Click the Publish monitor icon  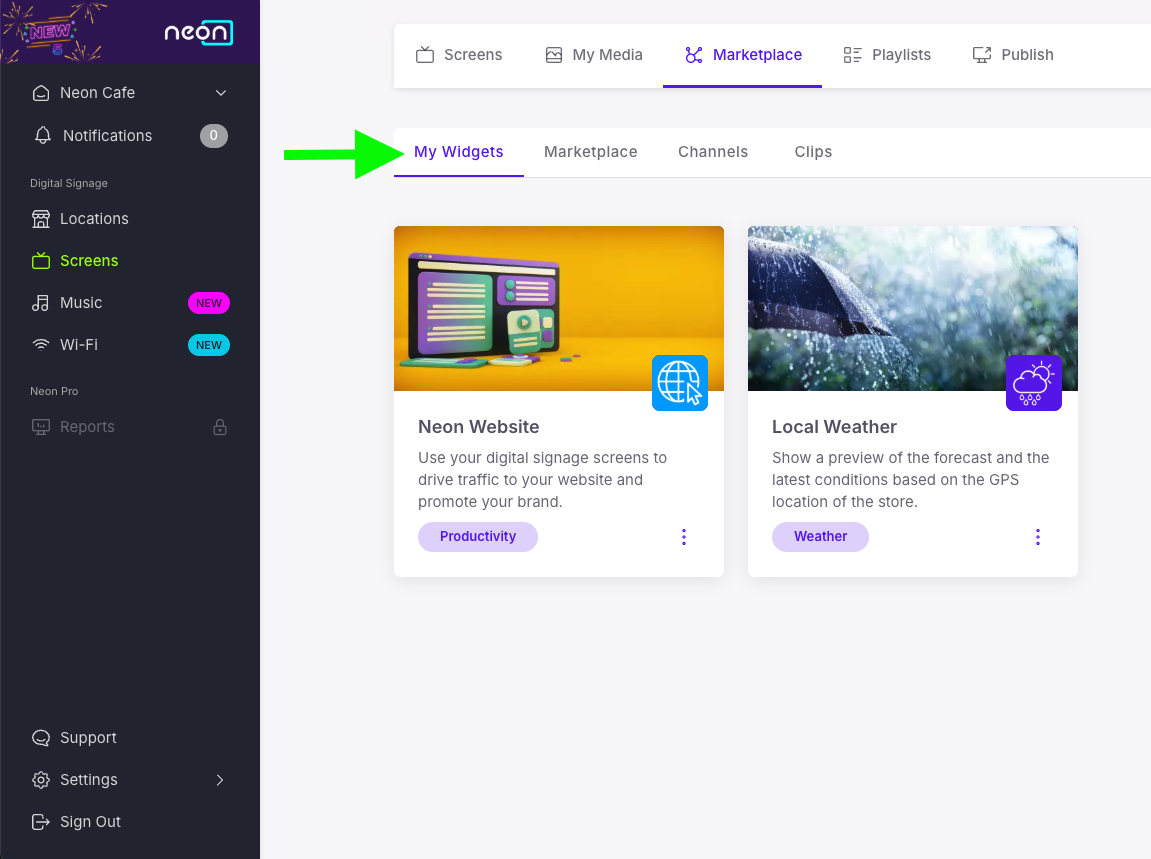click(981, 55)
